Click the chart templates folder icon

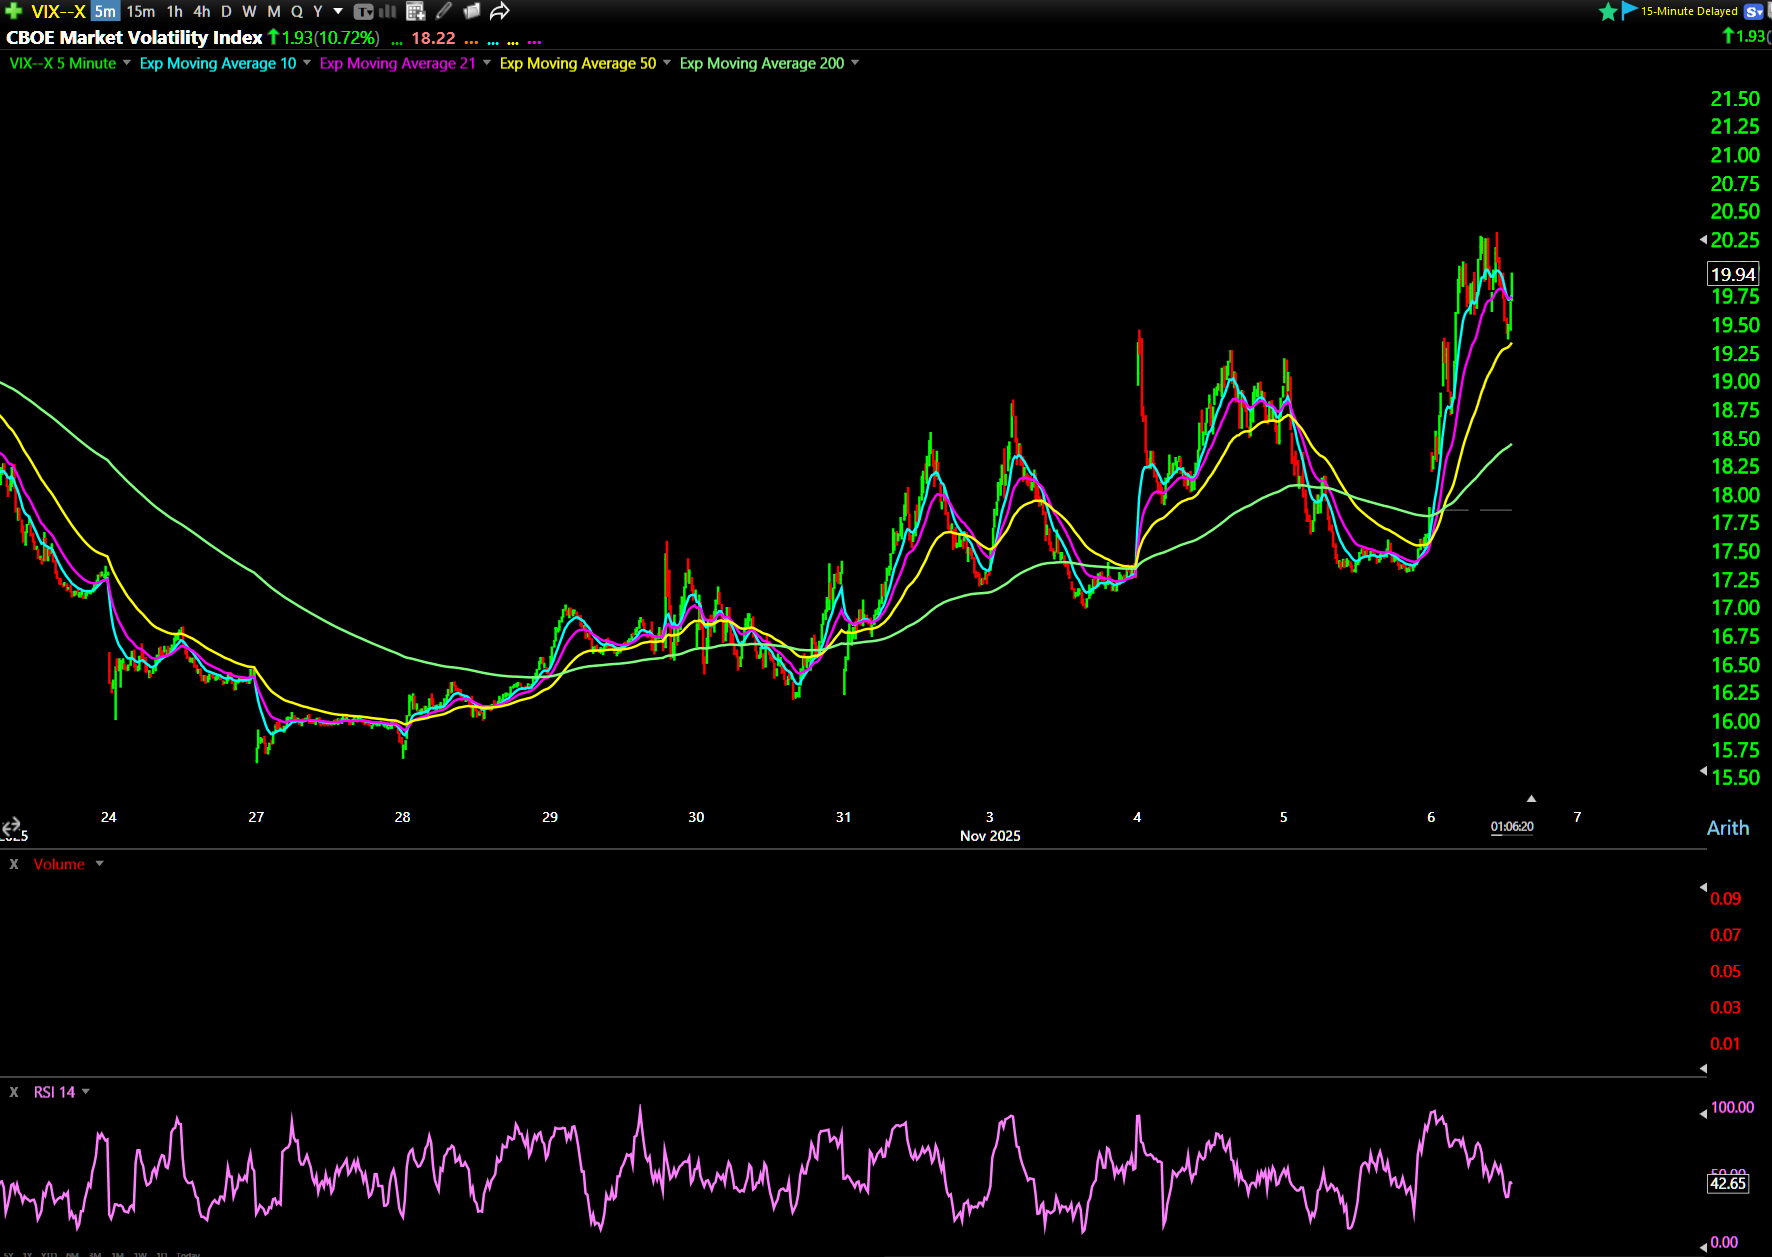pos(472,12)
